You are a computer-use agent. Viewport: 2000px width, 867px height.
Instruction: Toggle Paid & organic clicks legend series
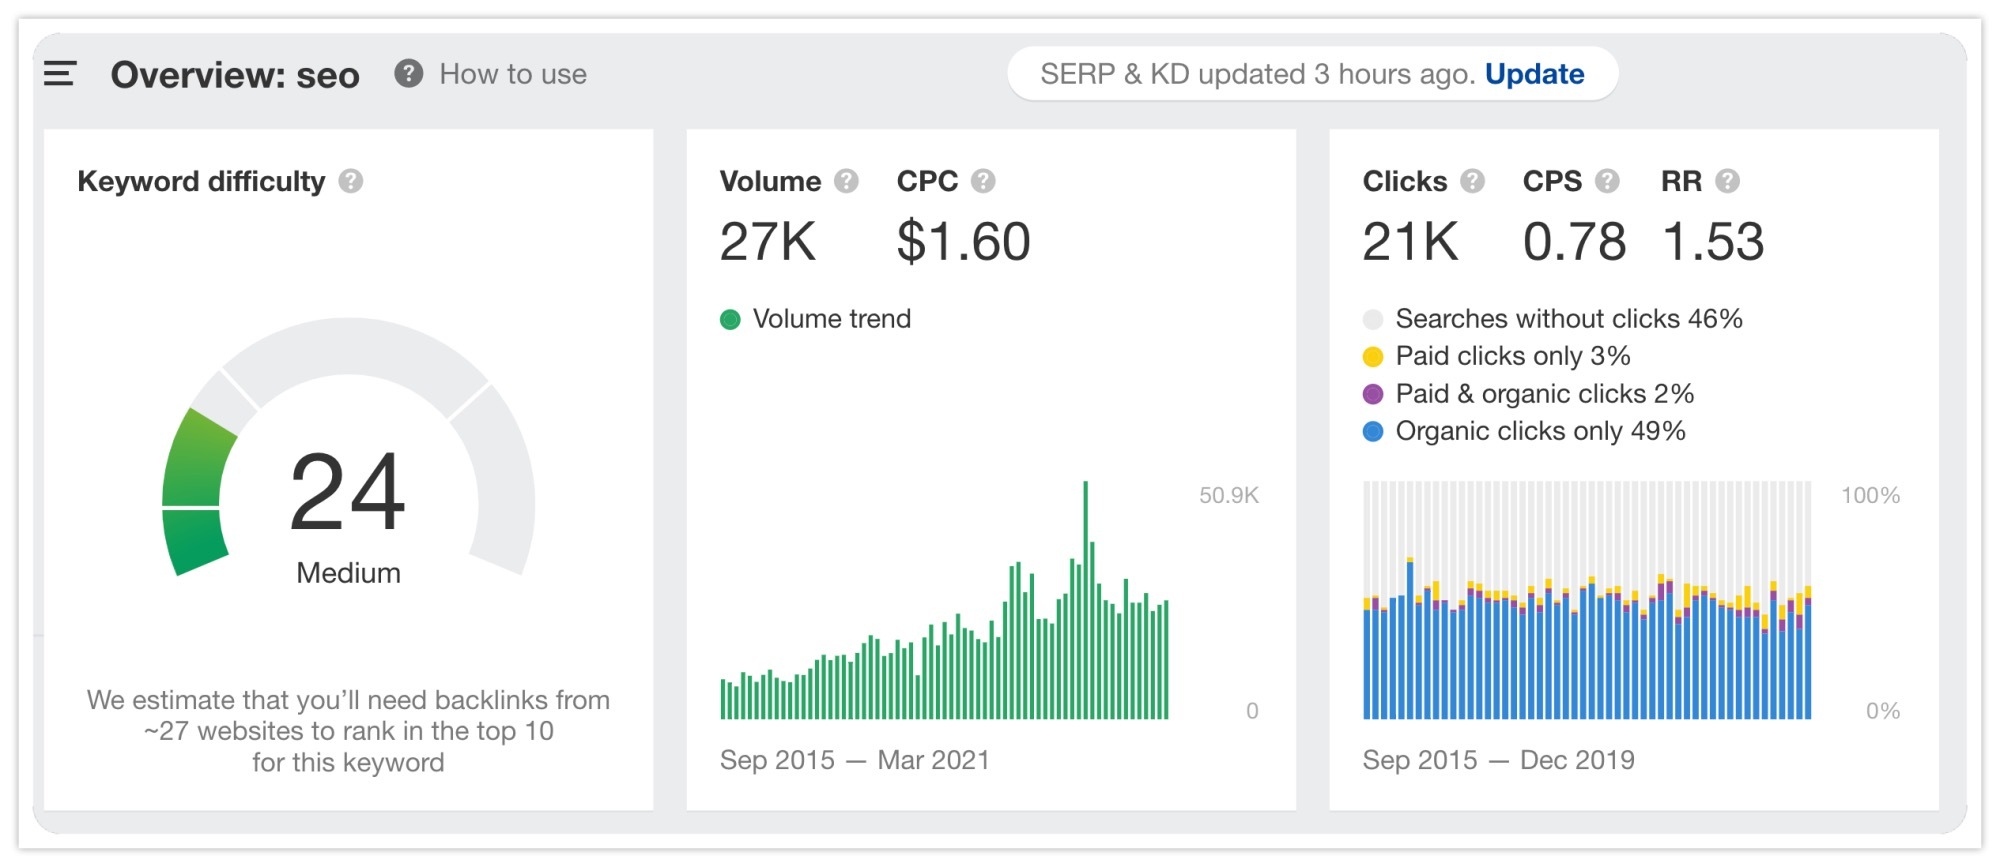coord(1528,394)
